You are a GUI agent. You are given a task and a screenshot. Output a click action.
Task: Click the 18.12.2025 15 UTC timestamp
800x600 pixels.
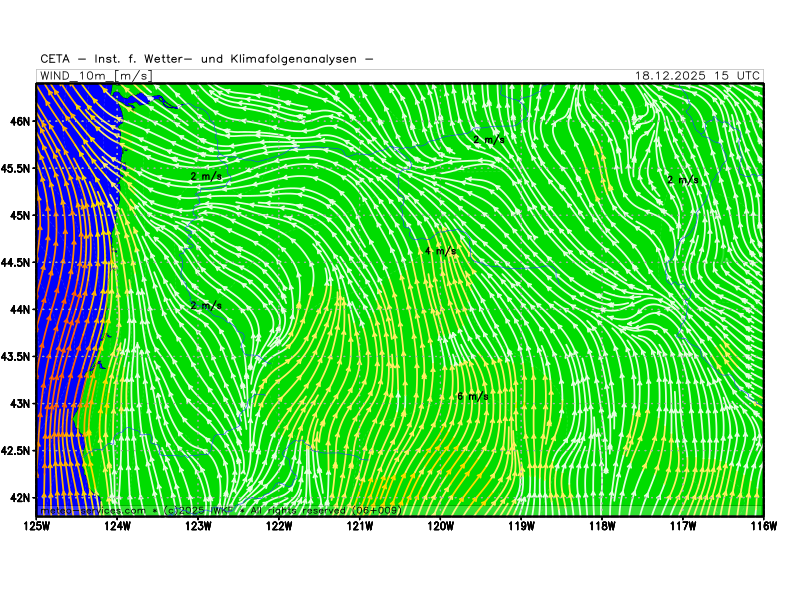click(x=697, y=76)
